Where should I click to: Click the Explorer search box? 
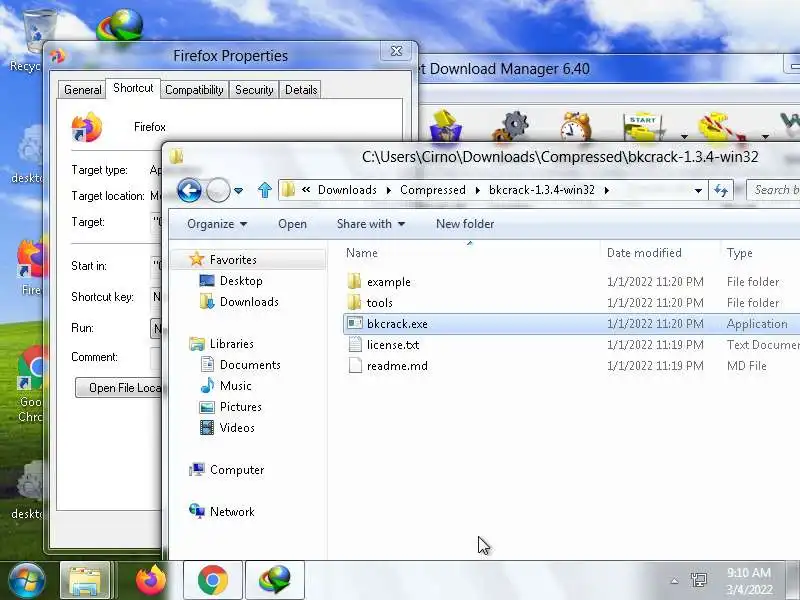tap(773, 190)
